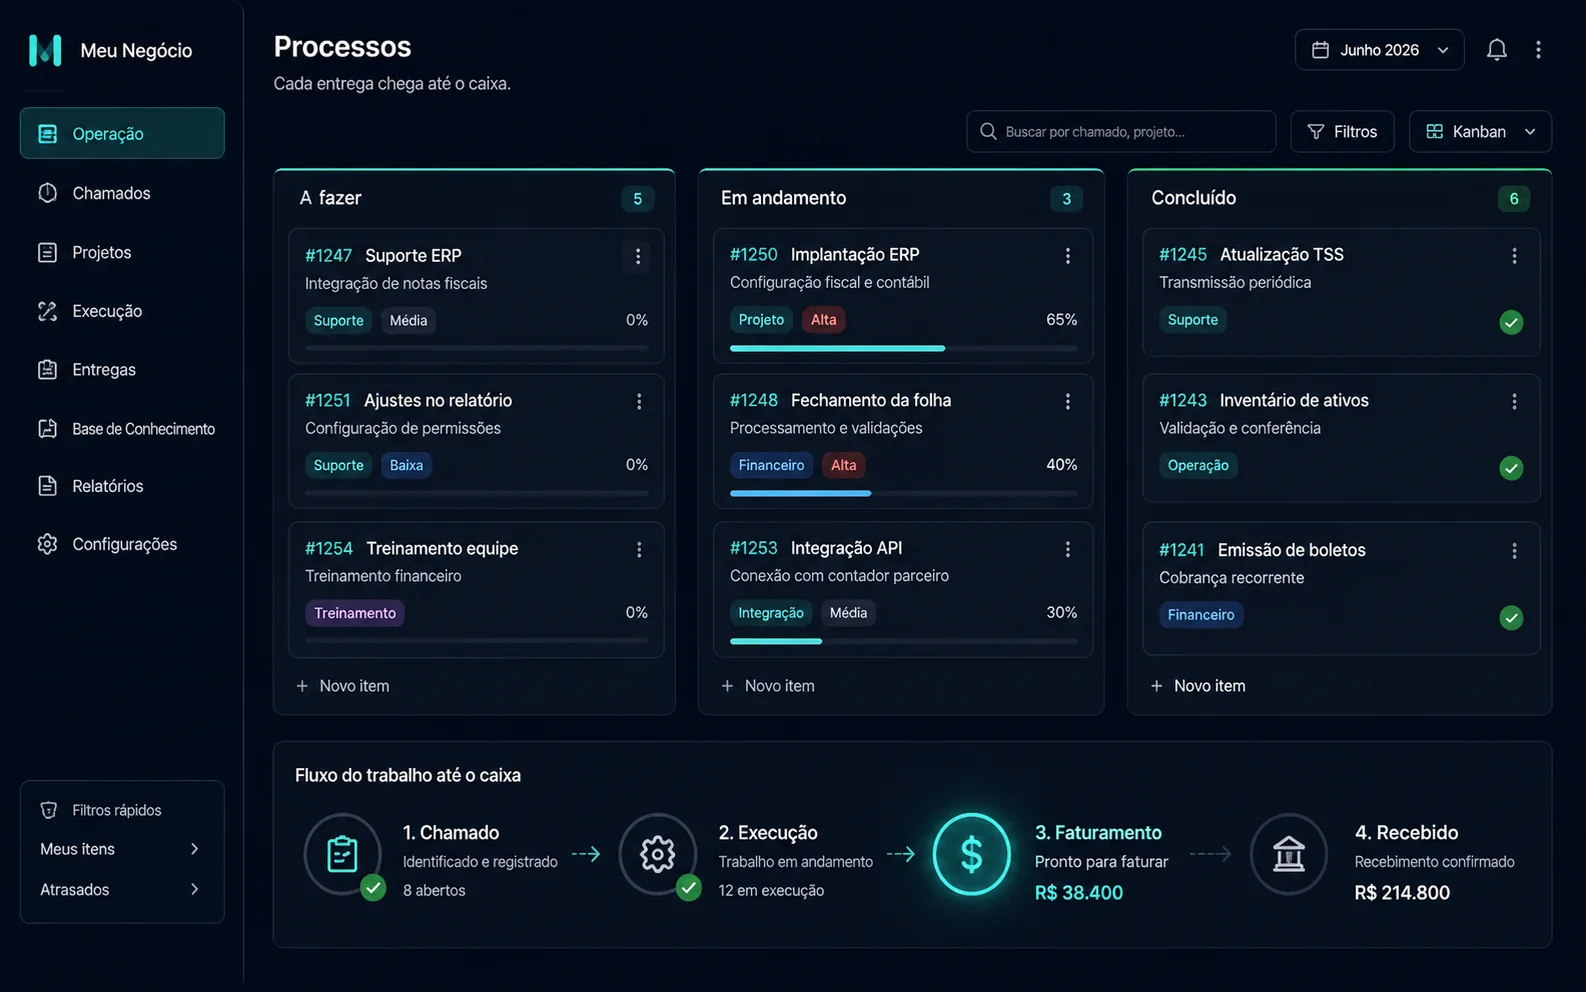Click the Alta tag on Implantação ERP

824,320
